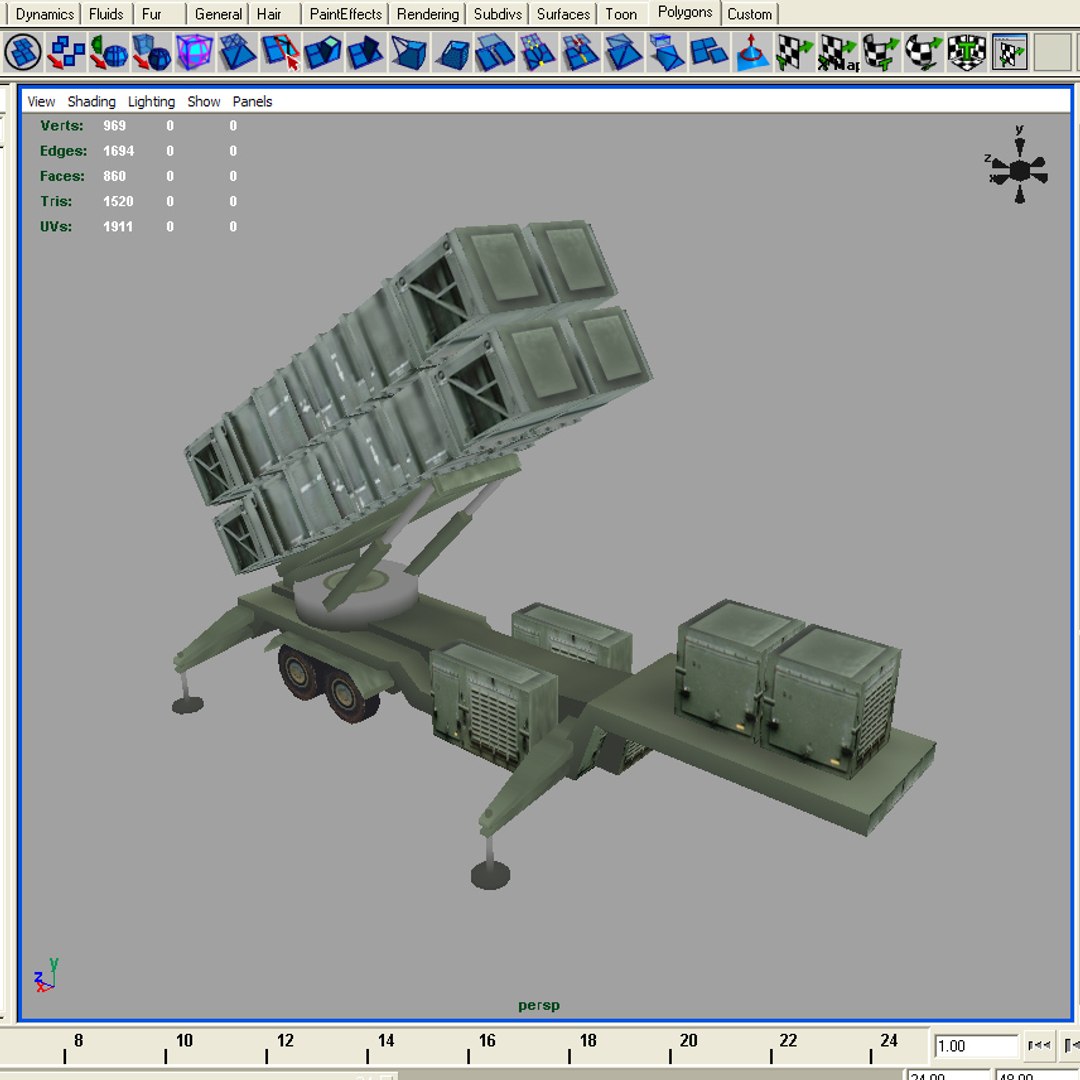
Task: Open the UV Texture Editor shelf icon
Action: [x=1009, y=52]
